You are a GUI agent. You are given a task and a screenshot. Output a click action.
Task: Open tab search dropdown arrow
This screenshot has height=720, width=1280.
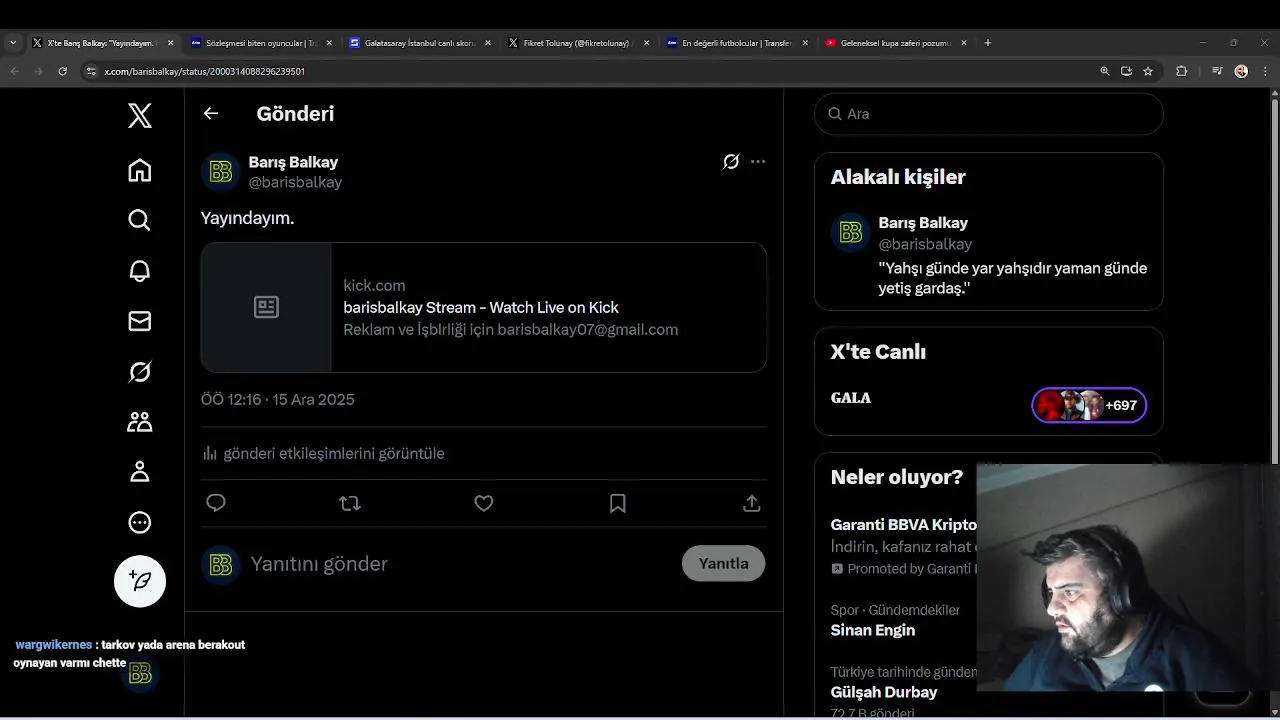[x=13, y=43]
